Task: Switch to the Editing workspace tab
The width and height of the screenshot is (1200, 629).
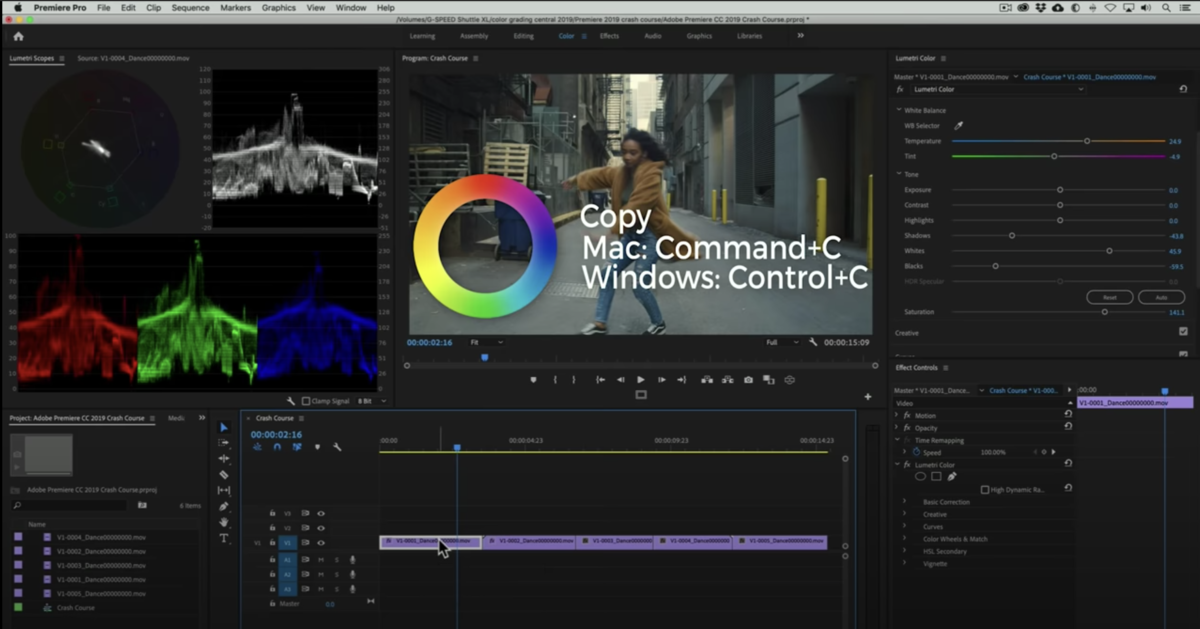Action: [523, 36]
